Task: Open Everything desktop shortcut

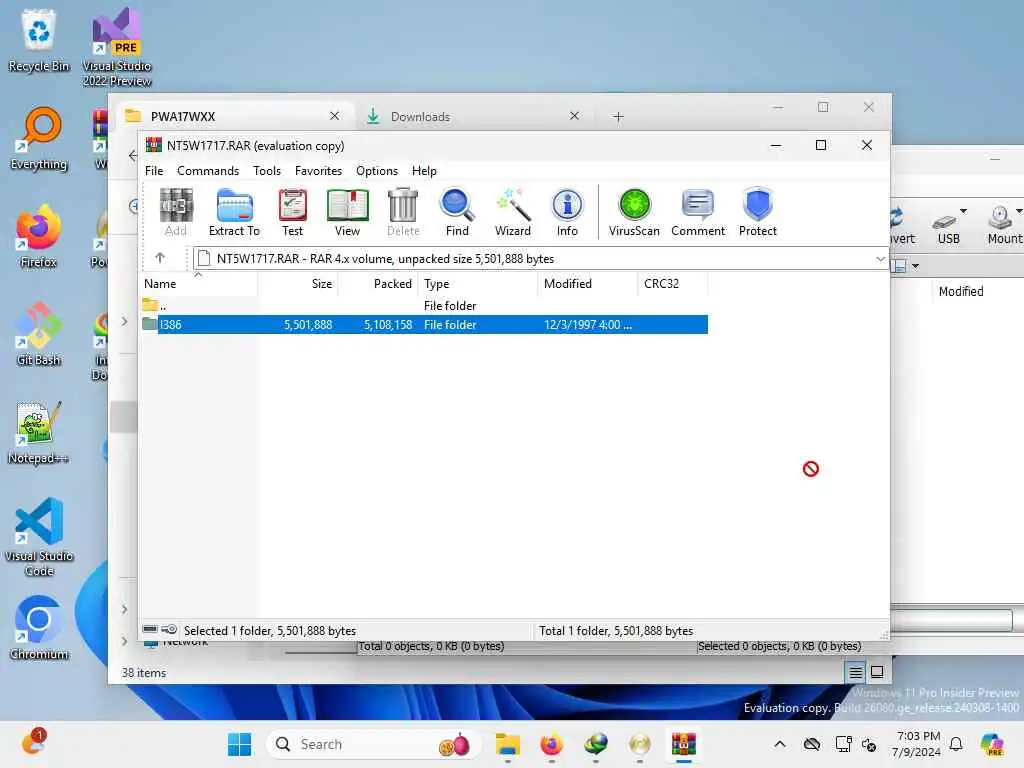Action: point(39,138)
